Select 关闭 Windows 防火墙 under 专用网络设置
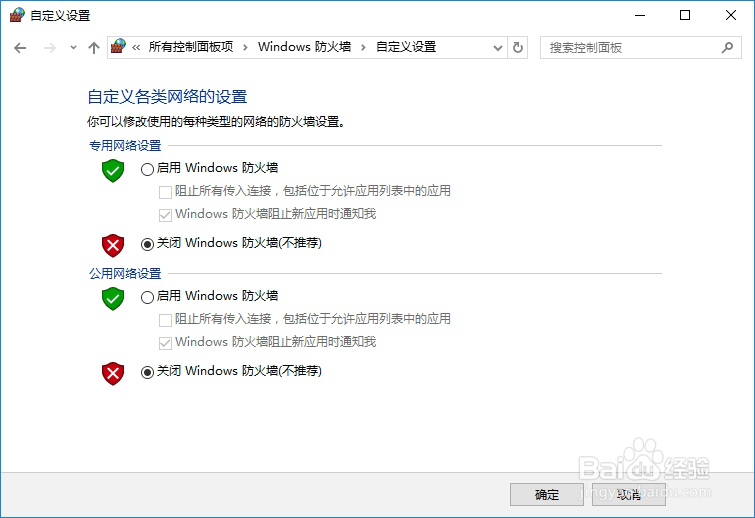This screenshot has width=755, height=518. pos(147,244)
